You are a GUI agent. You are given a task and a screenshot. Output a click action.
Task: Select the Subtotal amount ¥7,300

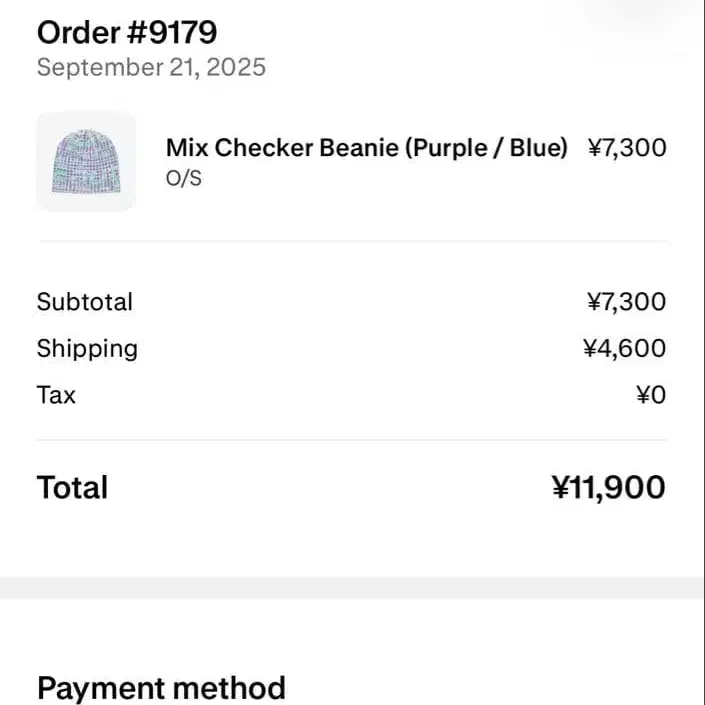click(x=626, y=302)
